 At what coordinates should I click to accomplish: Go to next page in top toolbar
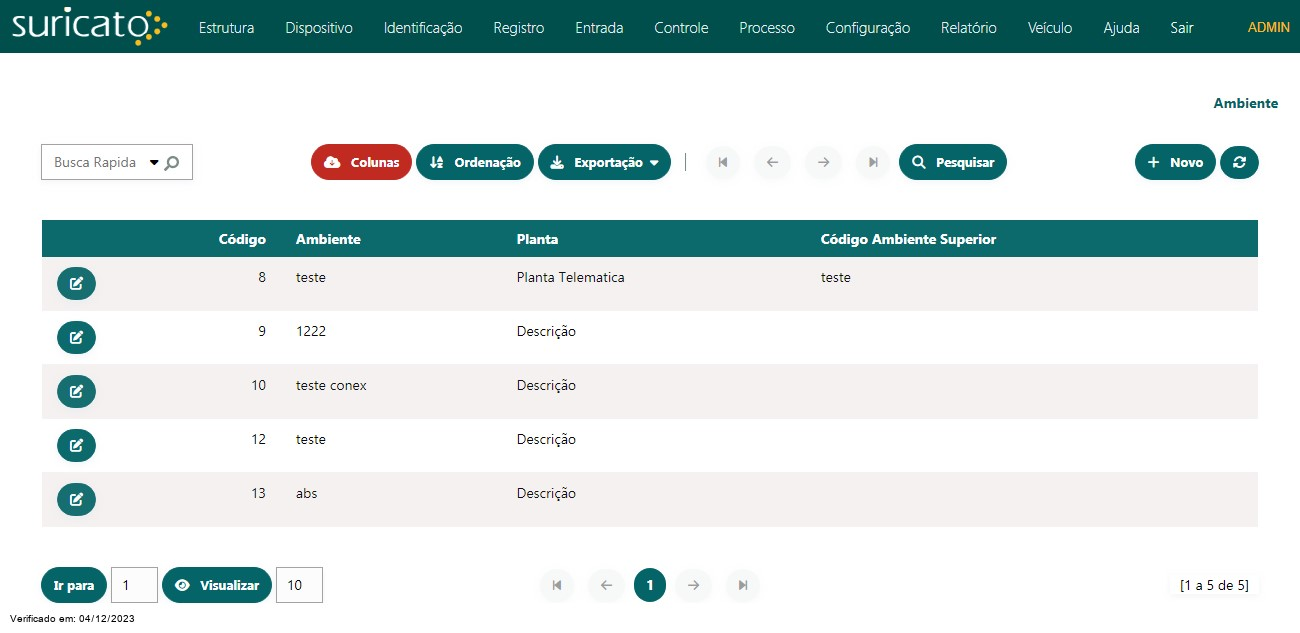coord(823,162)
